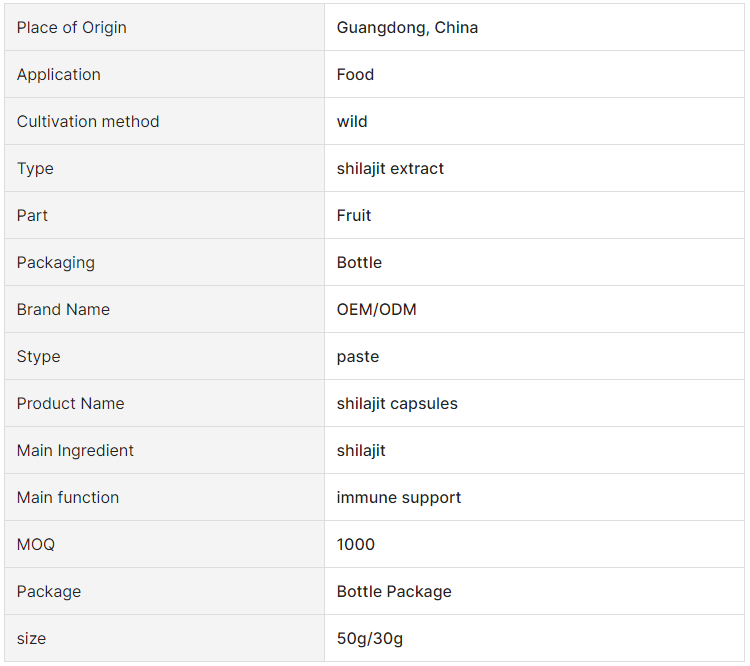The height and width of the screenshot is (666, 750).
Task: Click the MOQ value 1000
Action: [356, 544]
